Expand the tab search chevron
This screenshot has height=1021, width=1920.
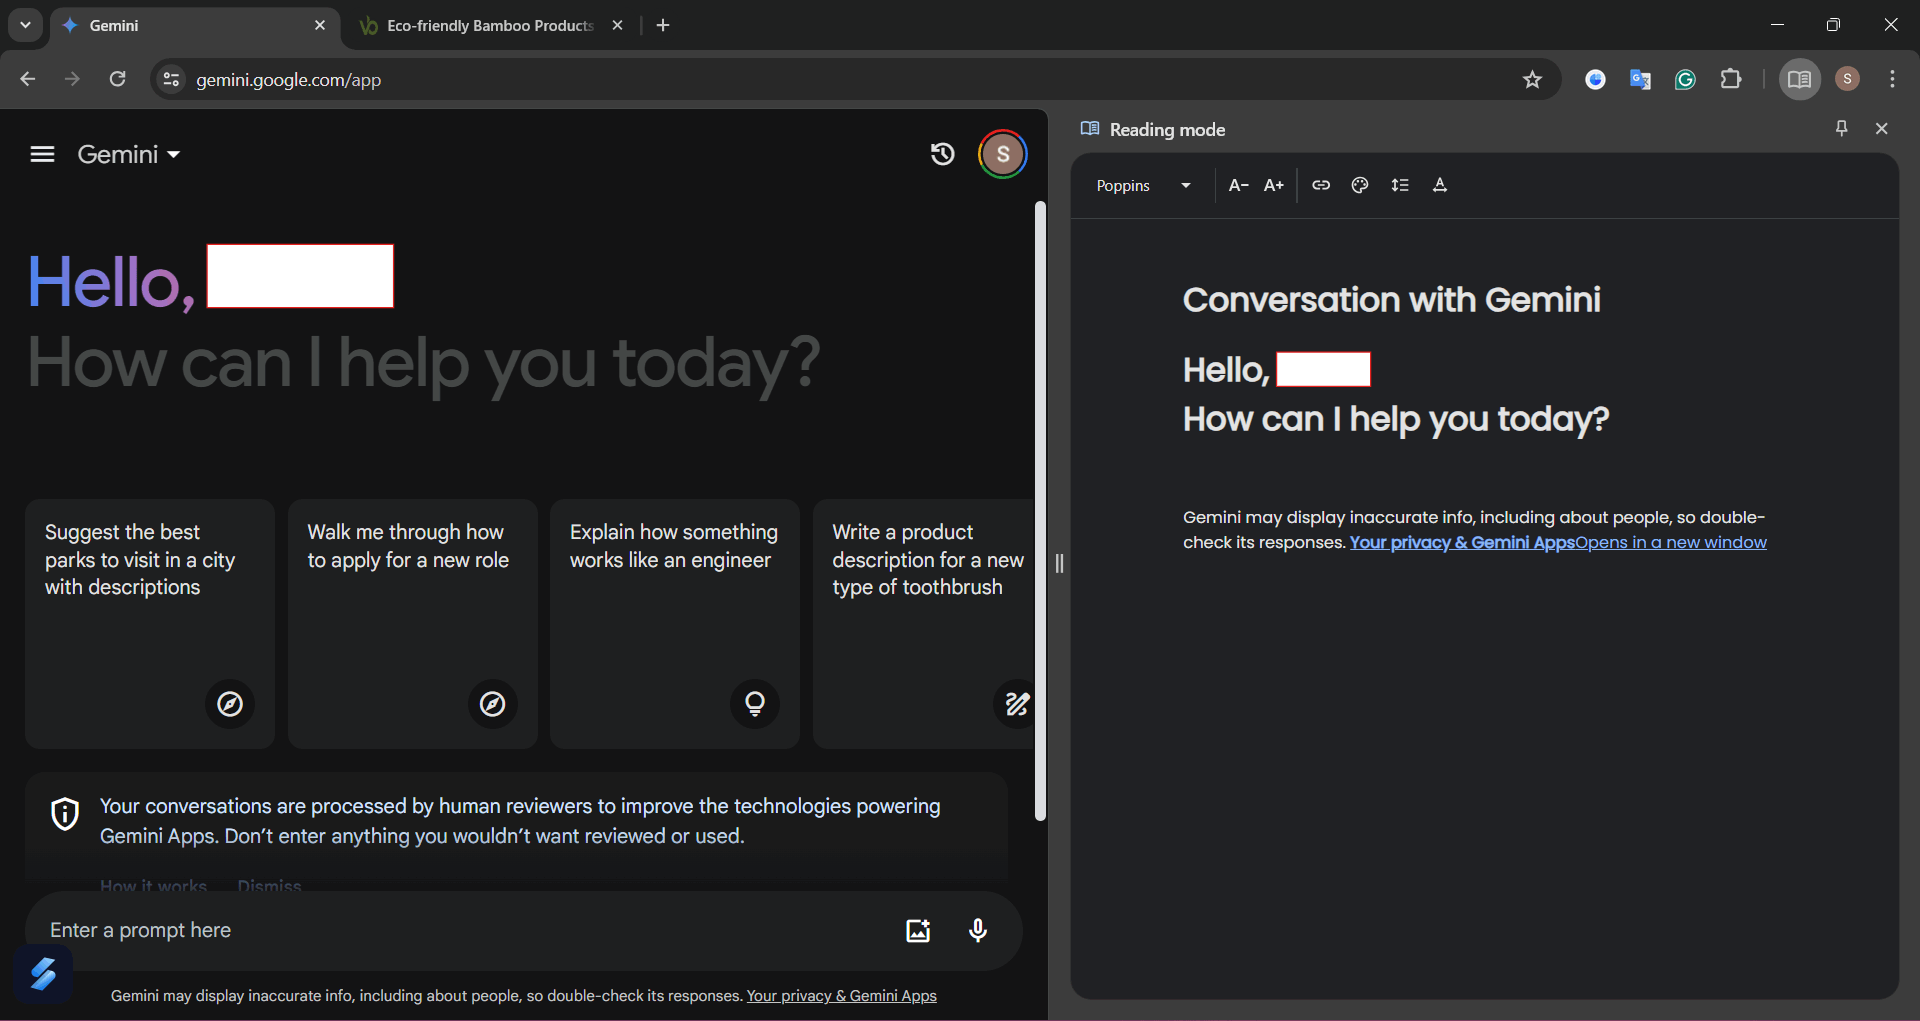coord(25,25)
